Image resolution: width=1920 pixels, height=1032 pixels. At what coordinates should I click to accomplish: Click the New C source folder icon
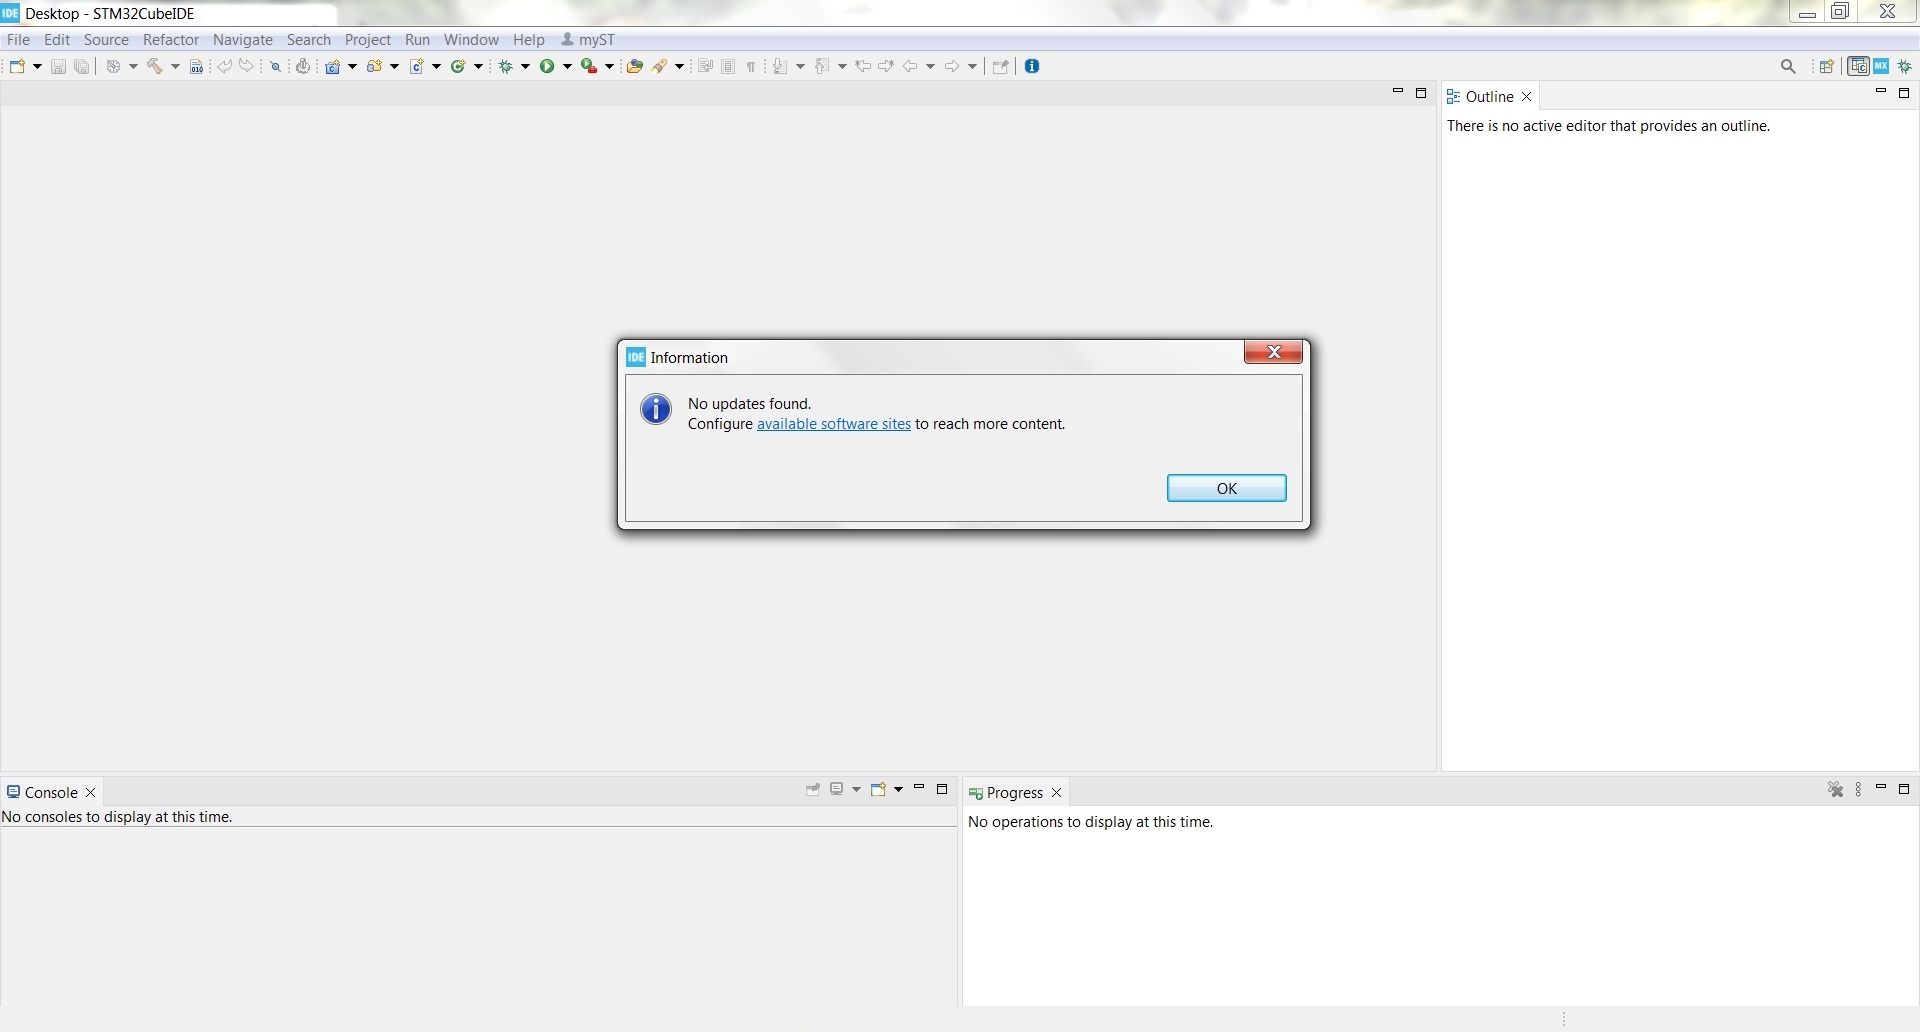375,66
